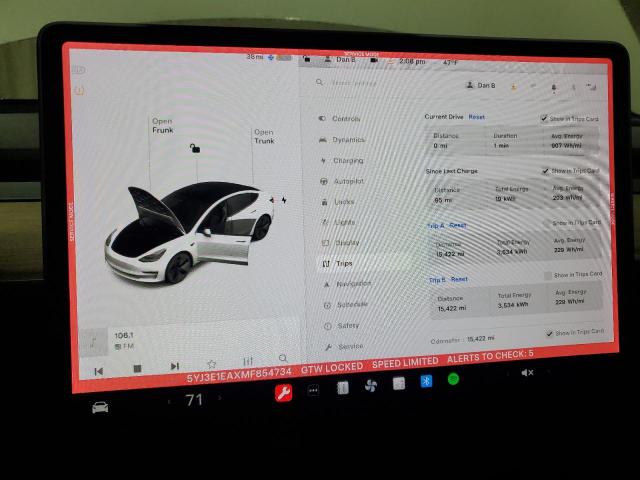Tap the notifications bell icon

553,87
